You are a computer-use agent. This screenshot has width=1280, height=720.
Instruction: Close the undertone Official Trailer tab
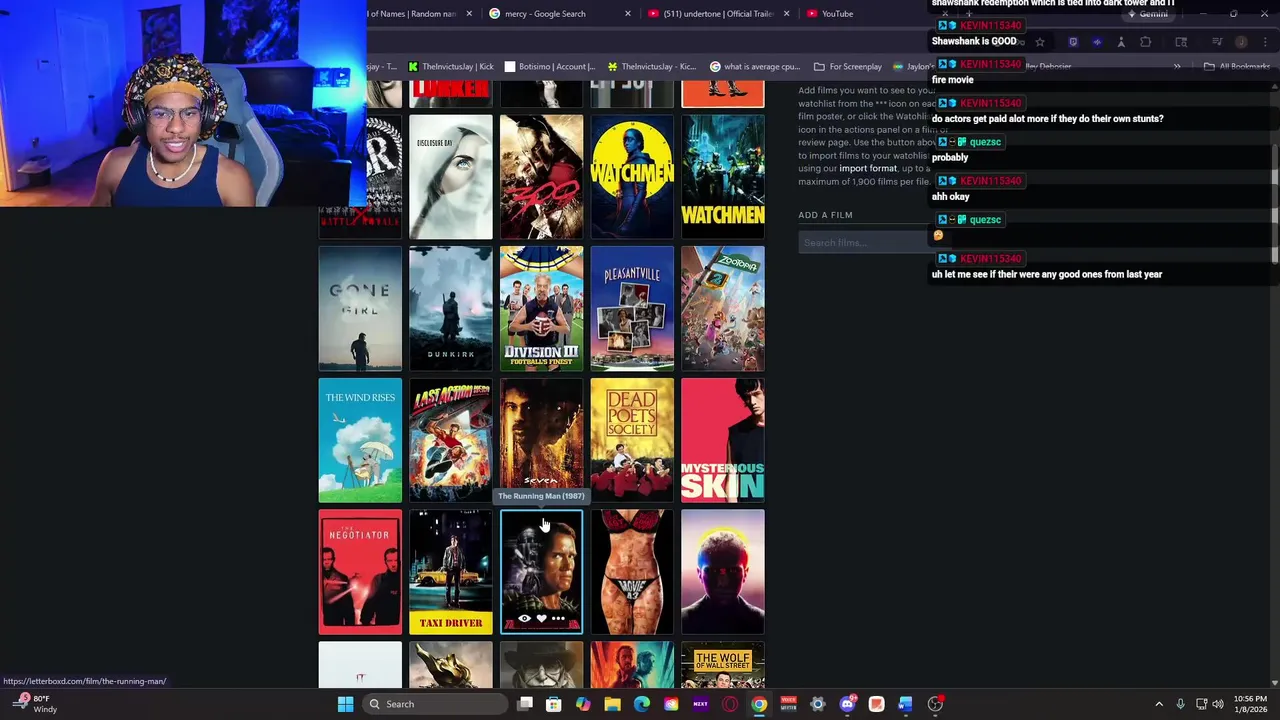(x=786, y=14)
